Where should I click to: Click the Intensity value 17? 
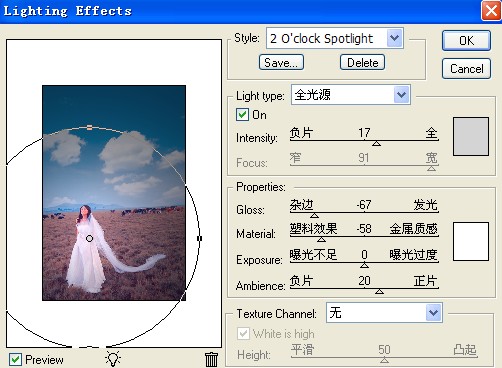(x=364, y=133)
